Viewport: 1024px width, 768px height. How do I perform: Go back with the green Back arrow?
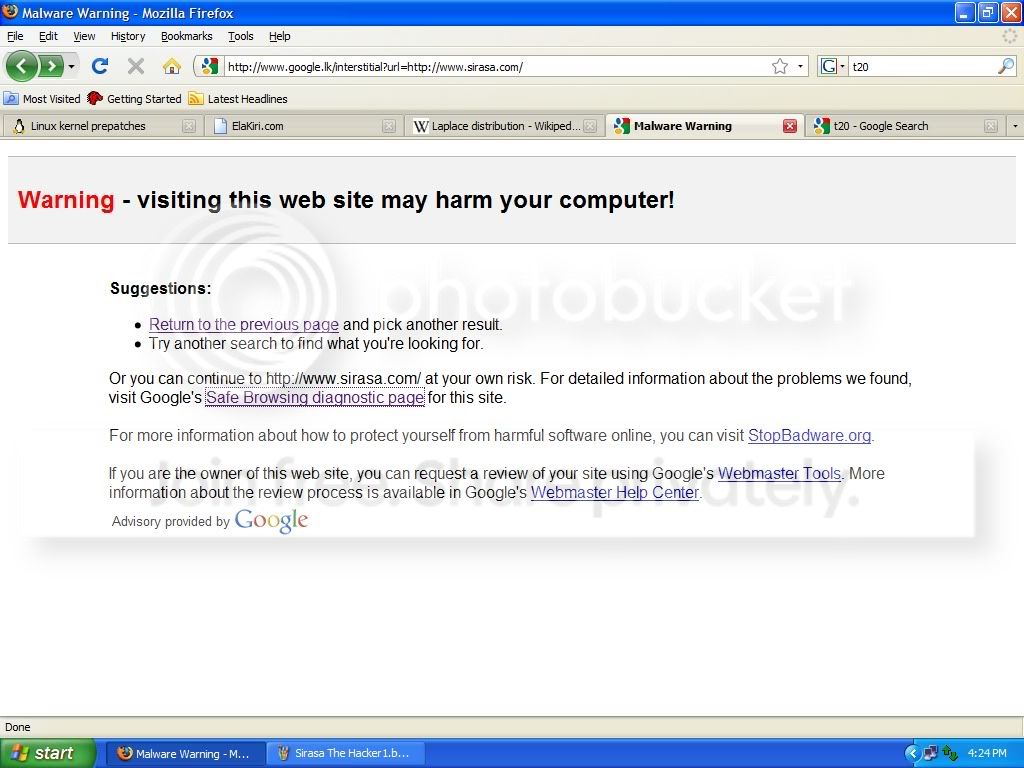[x=21, y=66]
